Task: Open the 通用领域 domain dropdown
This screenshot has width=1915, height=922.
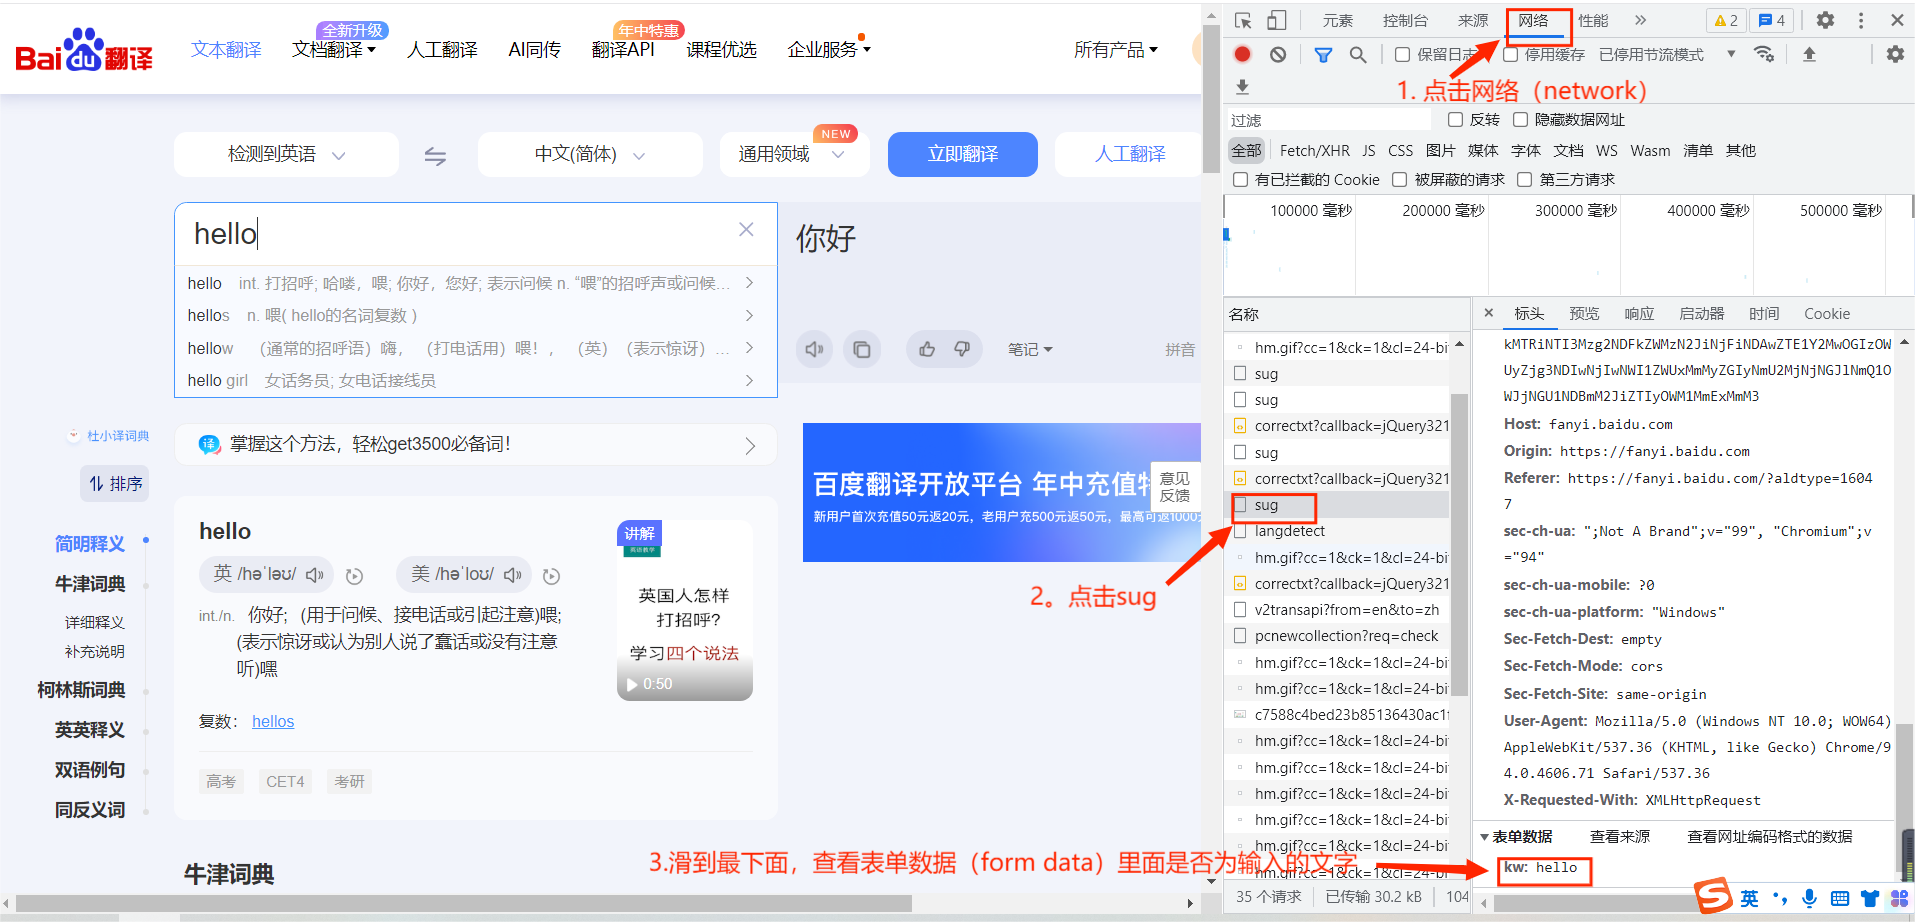Action: pyautogui.click(x=794, y=155)
